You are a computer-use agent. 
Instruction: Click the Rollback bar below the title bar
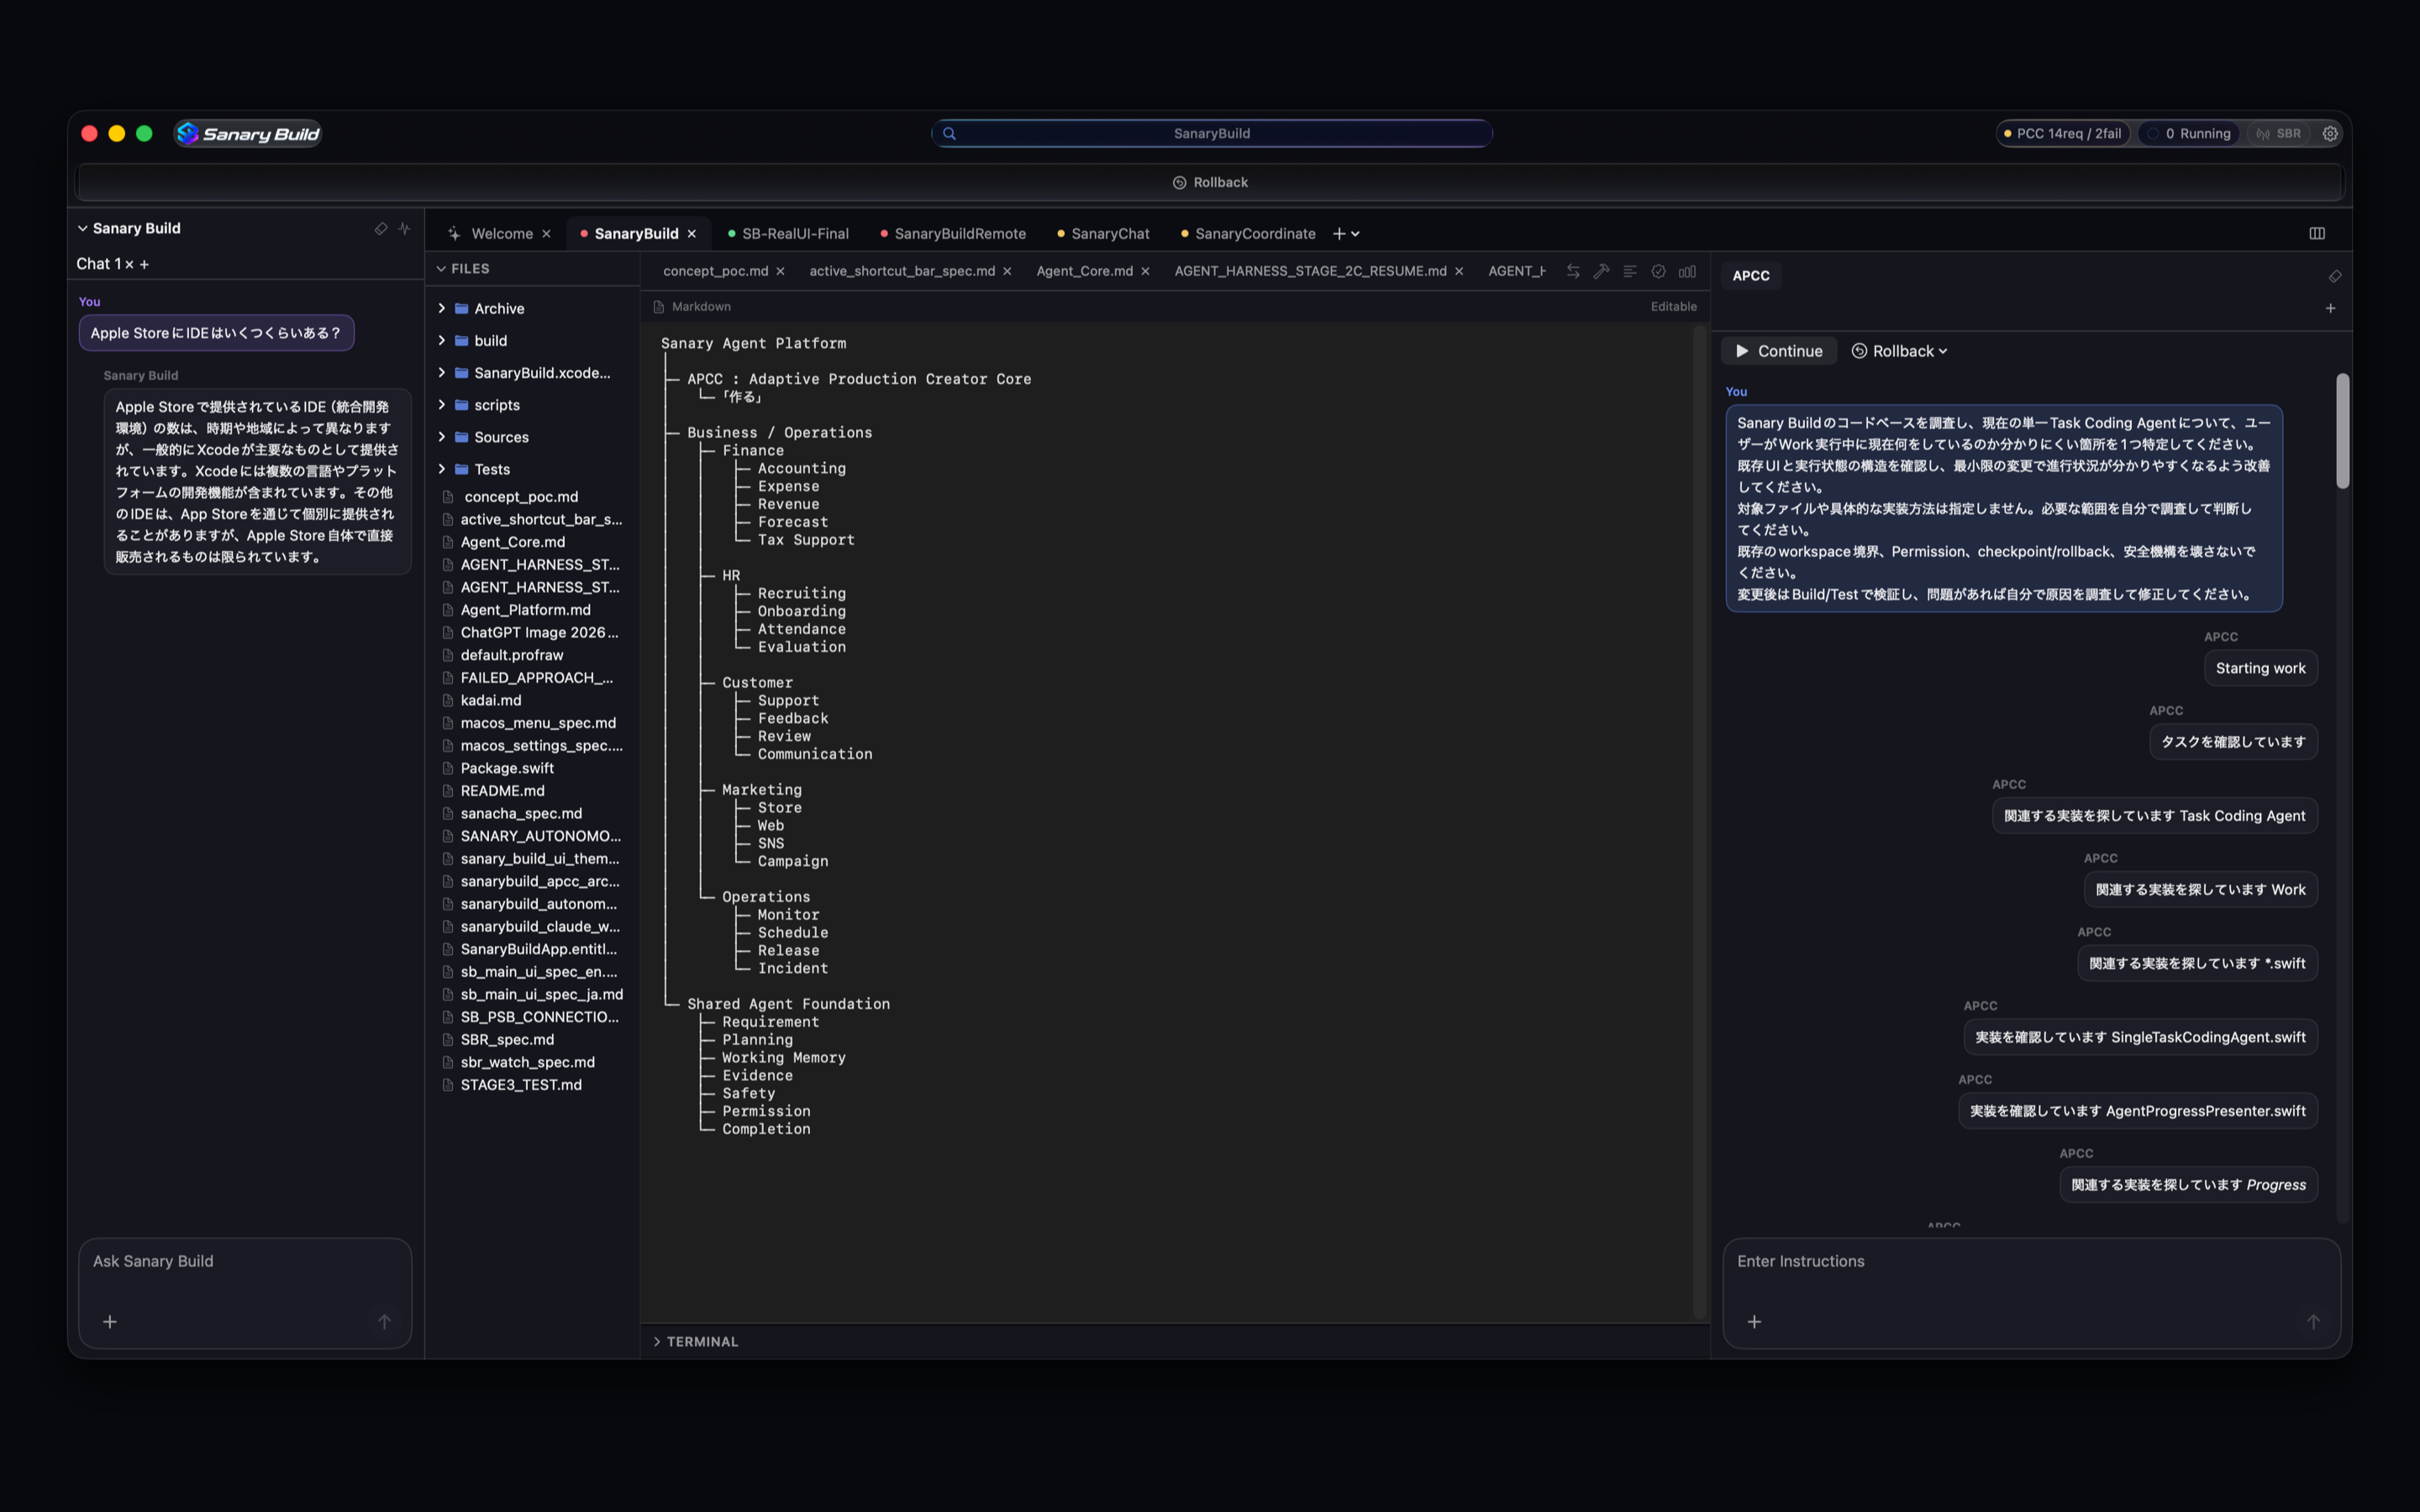coord(1210,182)
